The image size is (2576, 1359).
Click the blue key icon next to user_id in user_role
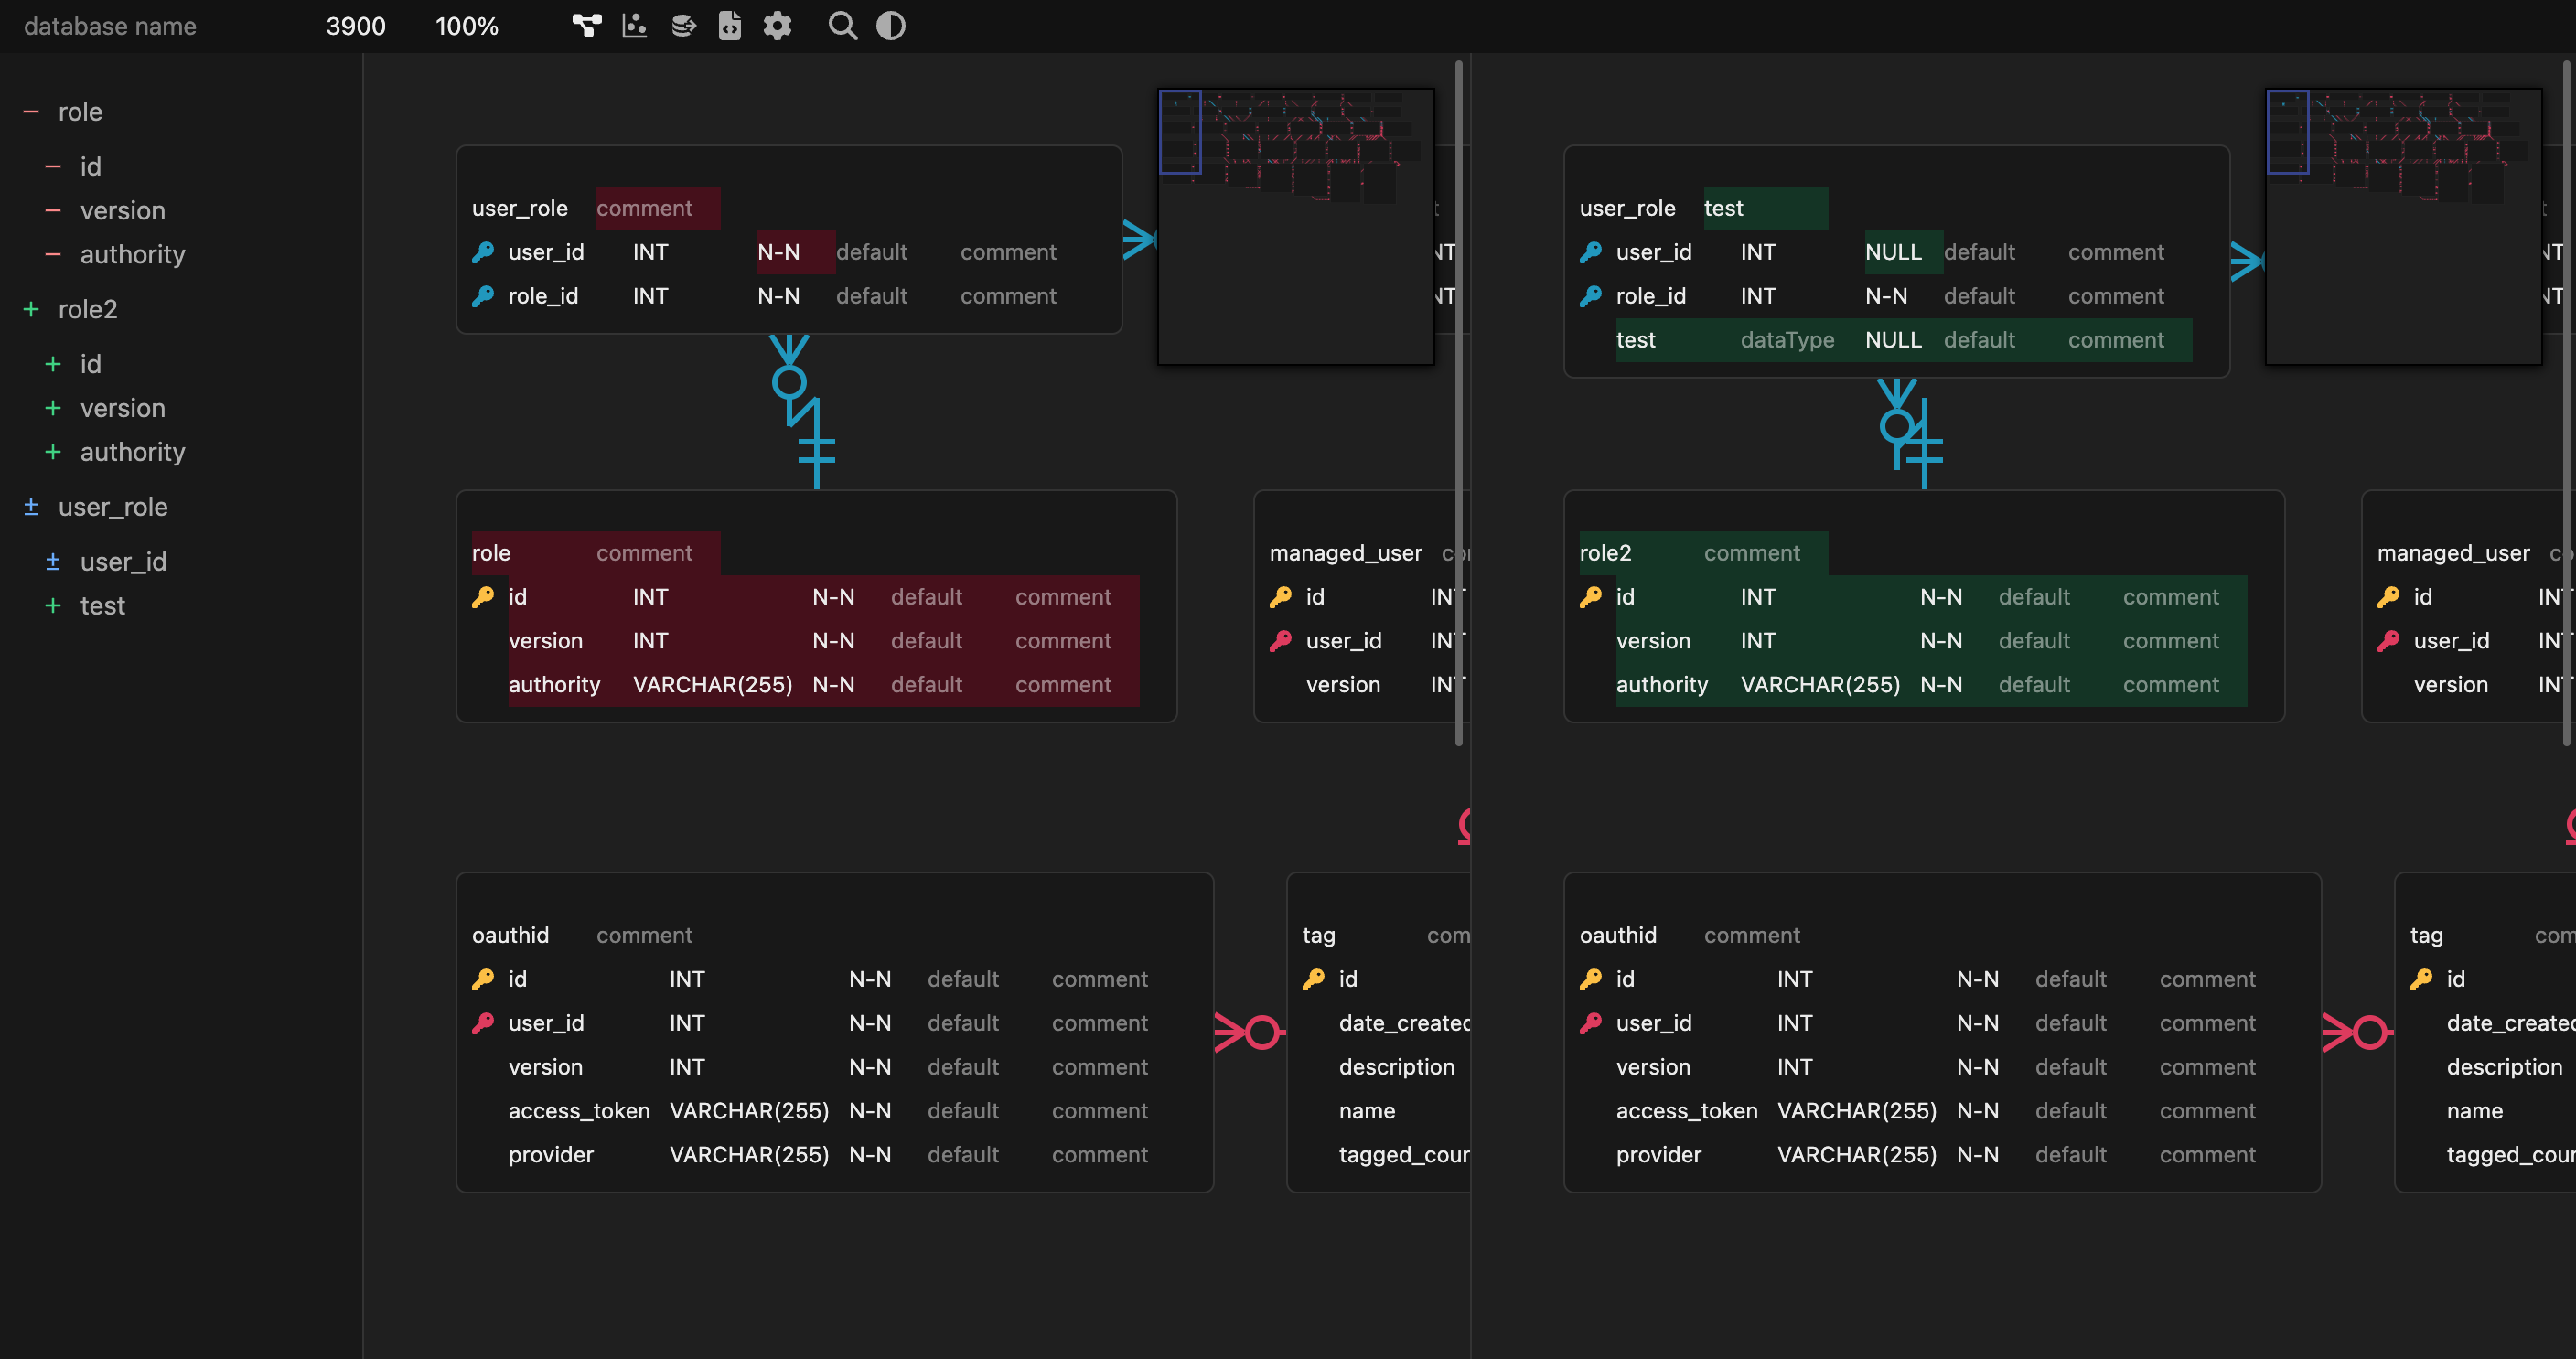483,252
